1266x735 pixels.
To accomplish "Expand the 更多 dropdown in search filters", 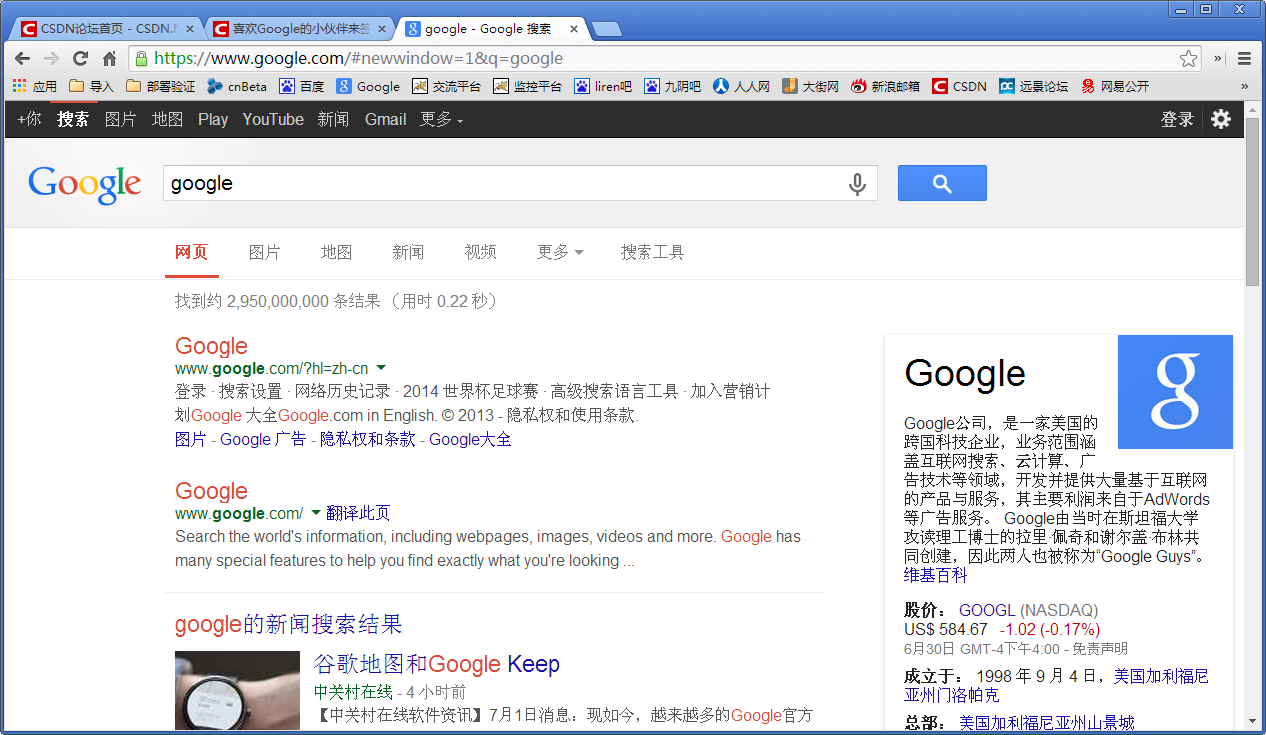I will (559, 252).
